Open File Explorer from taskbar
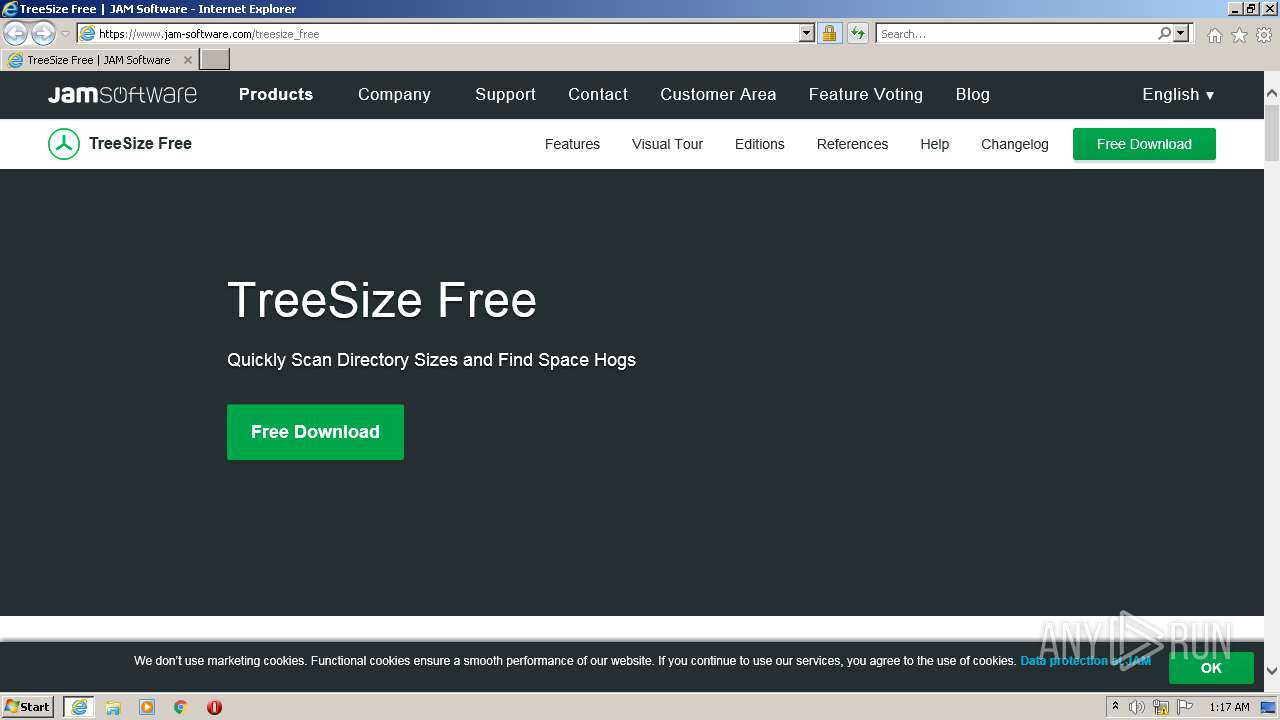Viewport: 1280px width, 720px height. [113, 707]
